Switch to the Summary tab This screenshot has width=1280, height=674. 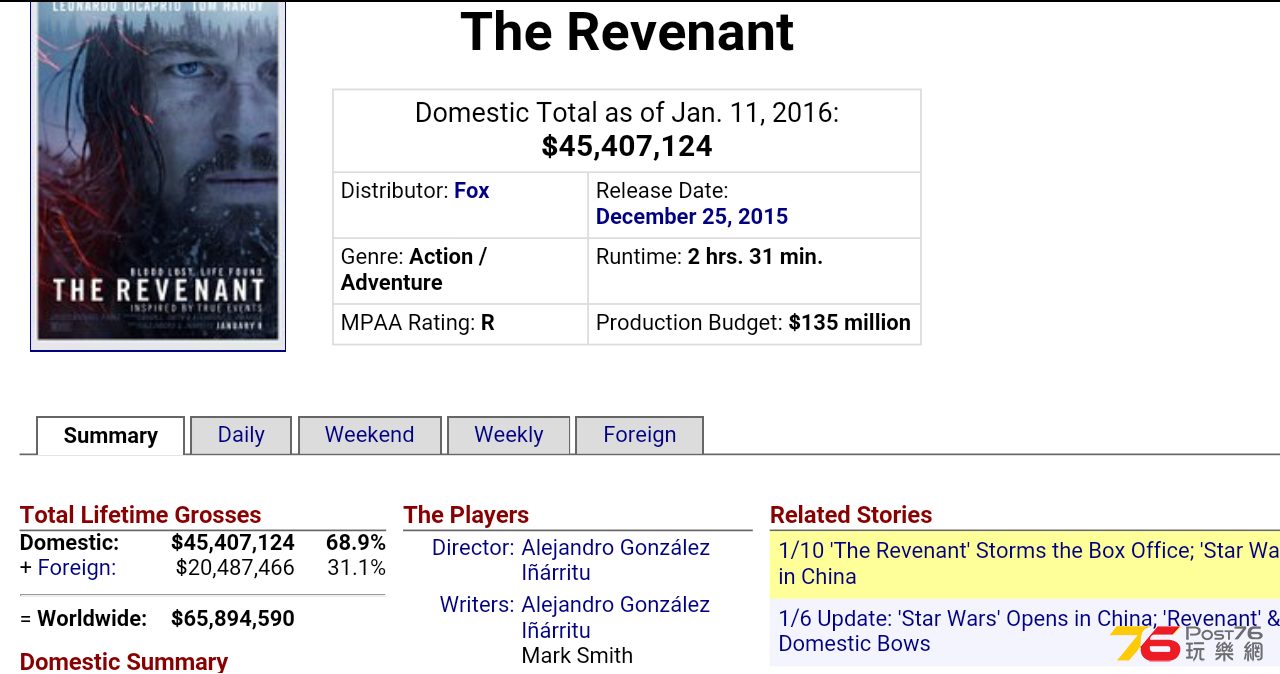(x=110, y=436)
